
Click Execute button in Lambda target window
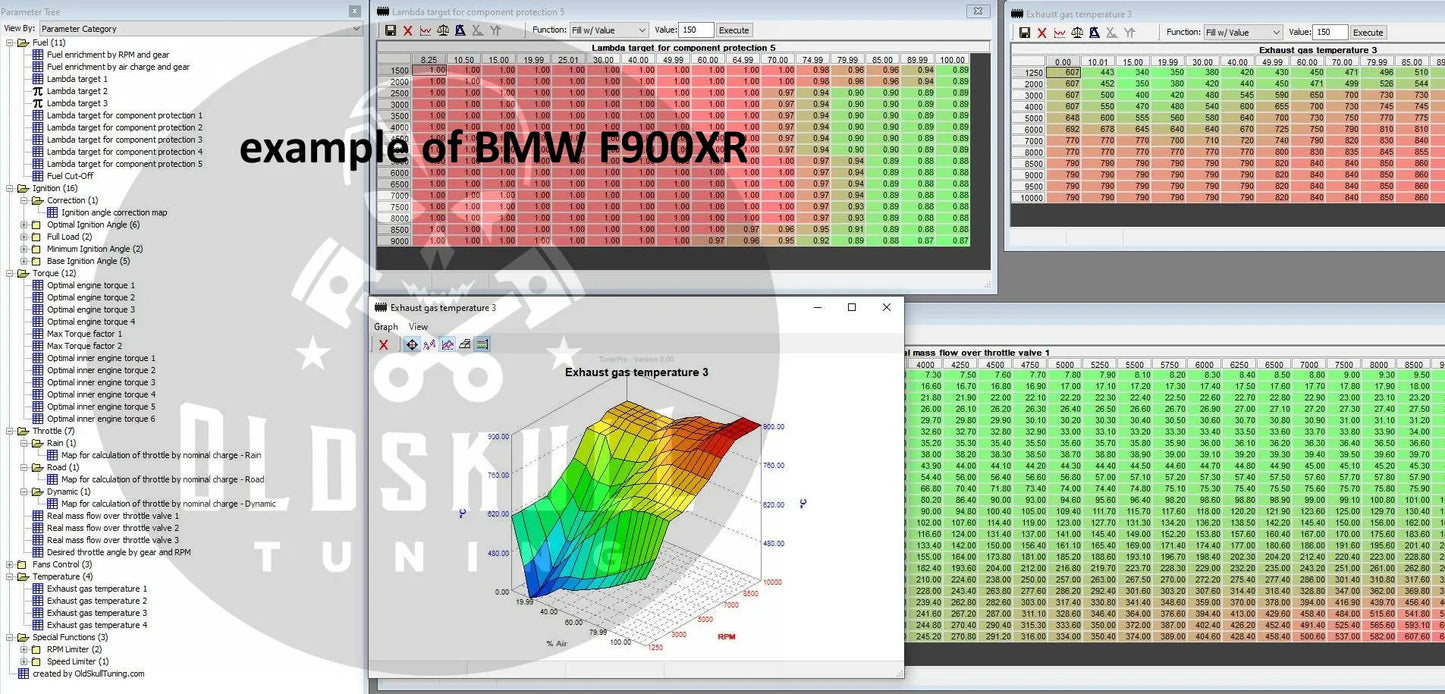pos(734,31)
